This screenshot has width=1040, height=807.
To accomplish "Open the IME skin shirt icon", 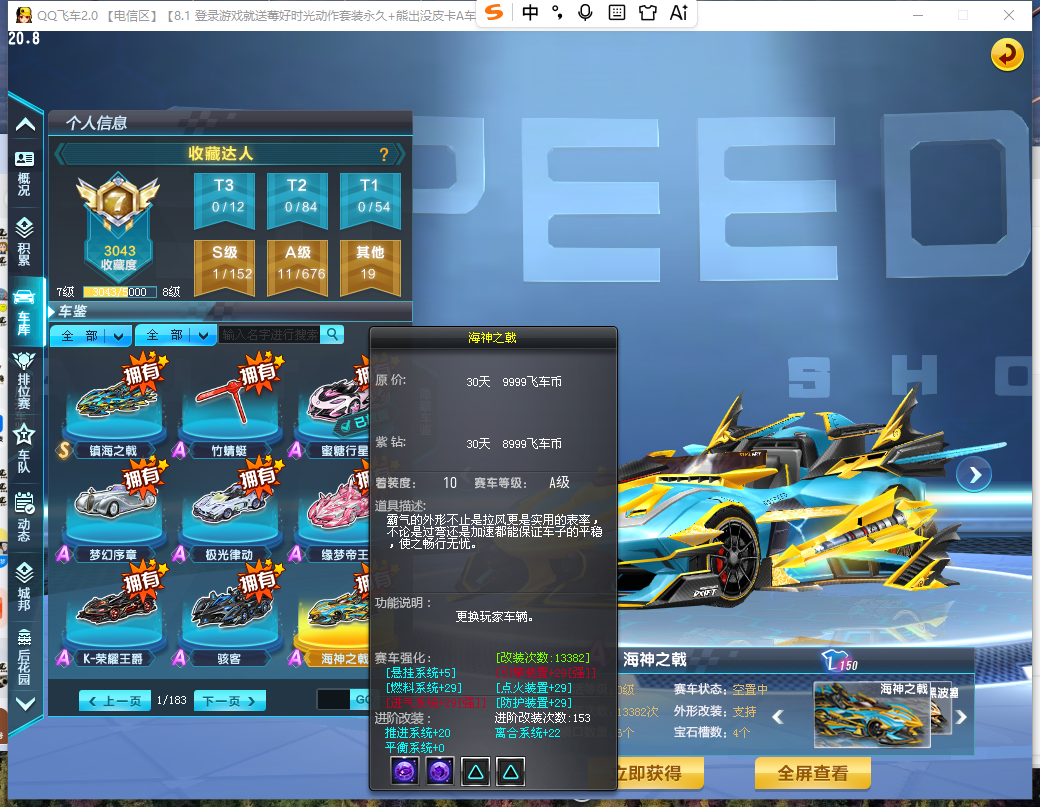I will (648, 13).
